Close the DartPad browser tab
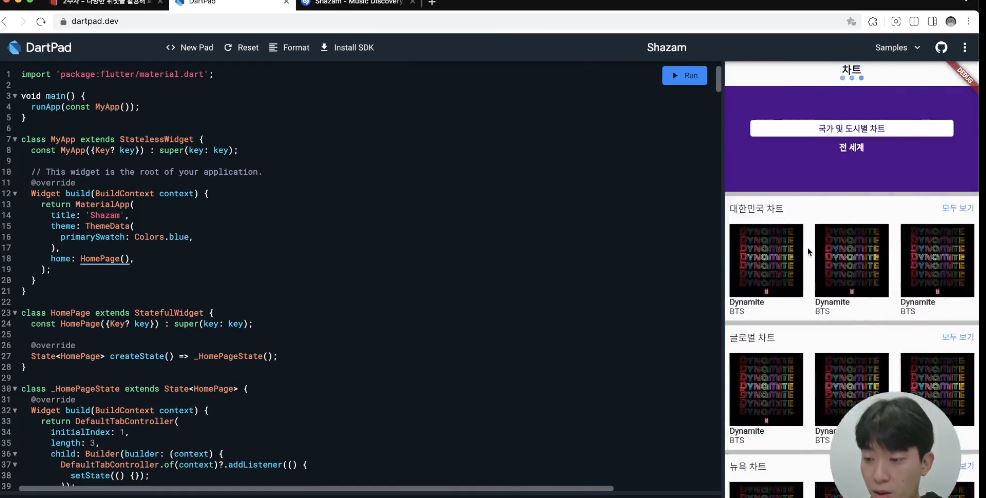986x498 pixels. click(286, 3)
